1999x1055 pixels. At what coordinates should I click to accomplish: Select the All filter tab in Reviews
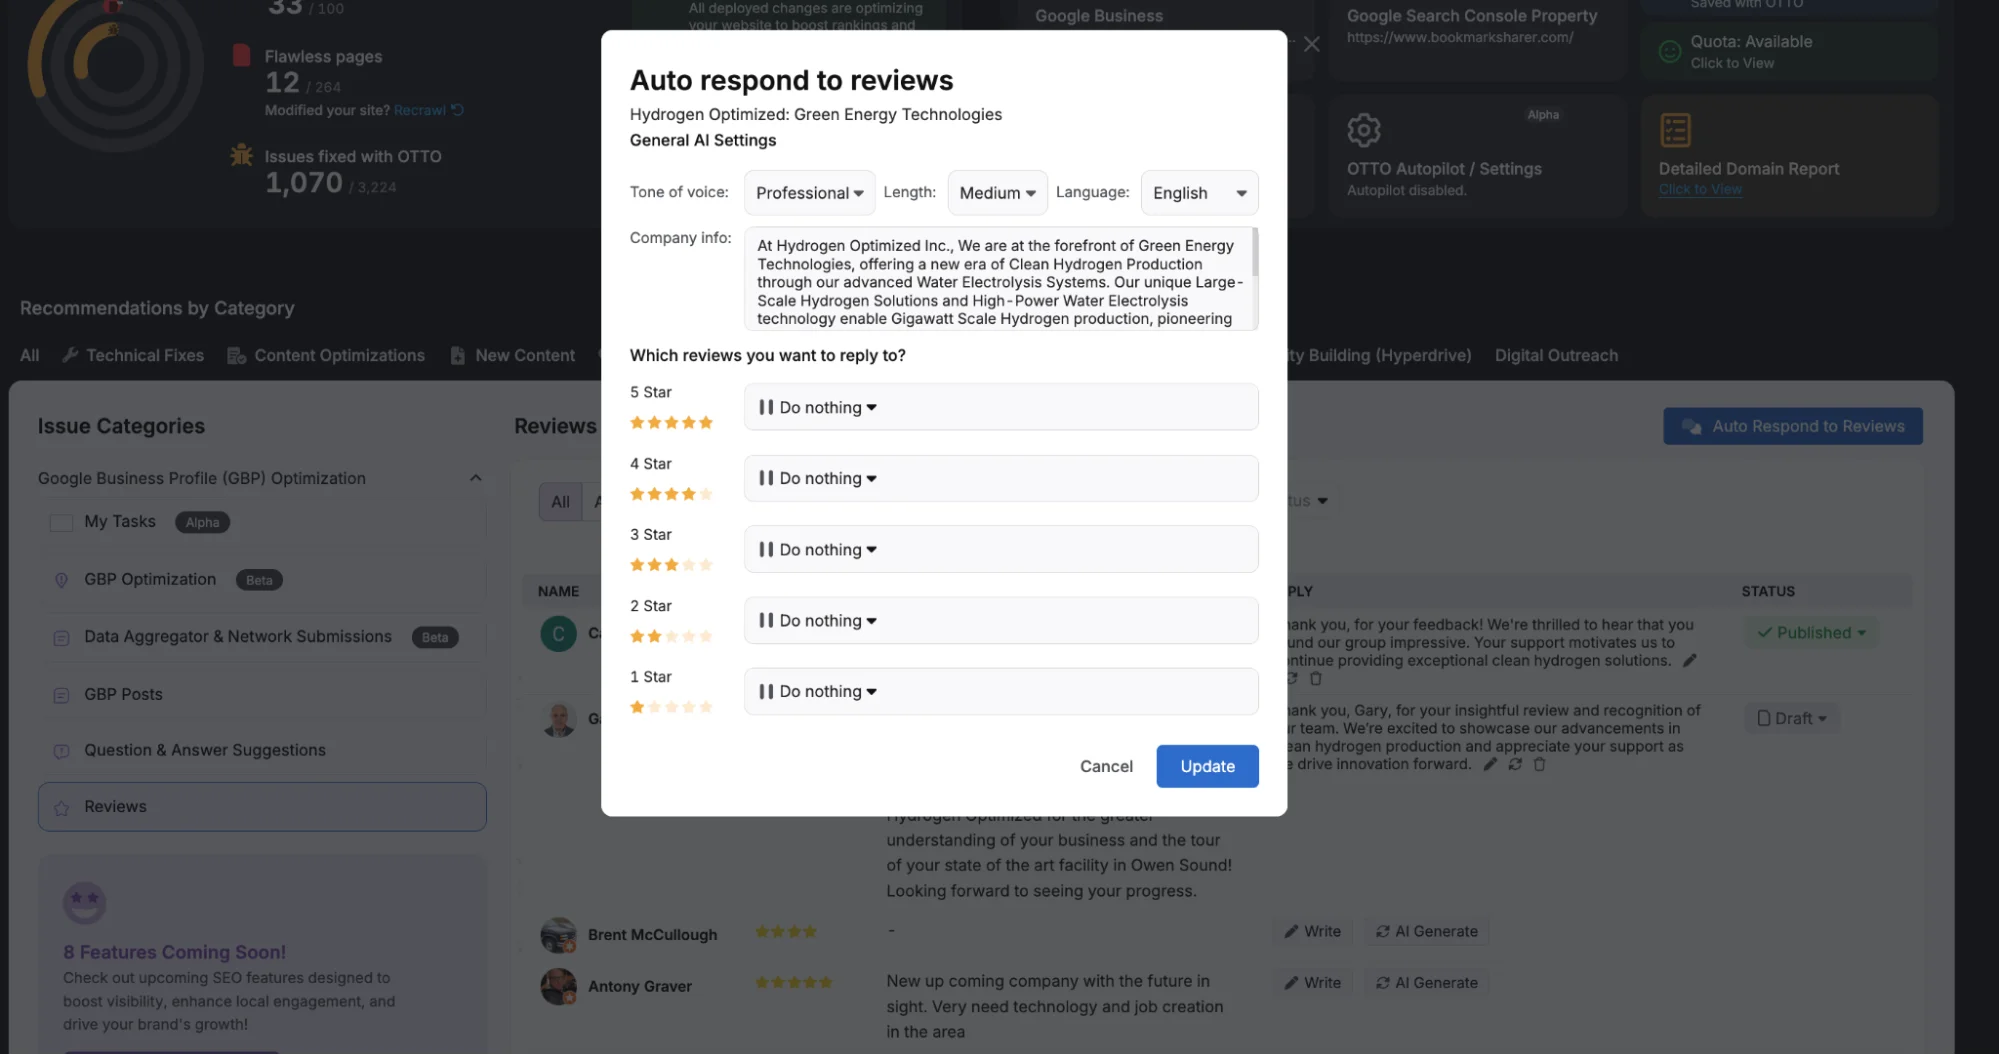click(560, 501)
